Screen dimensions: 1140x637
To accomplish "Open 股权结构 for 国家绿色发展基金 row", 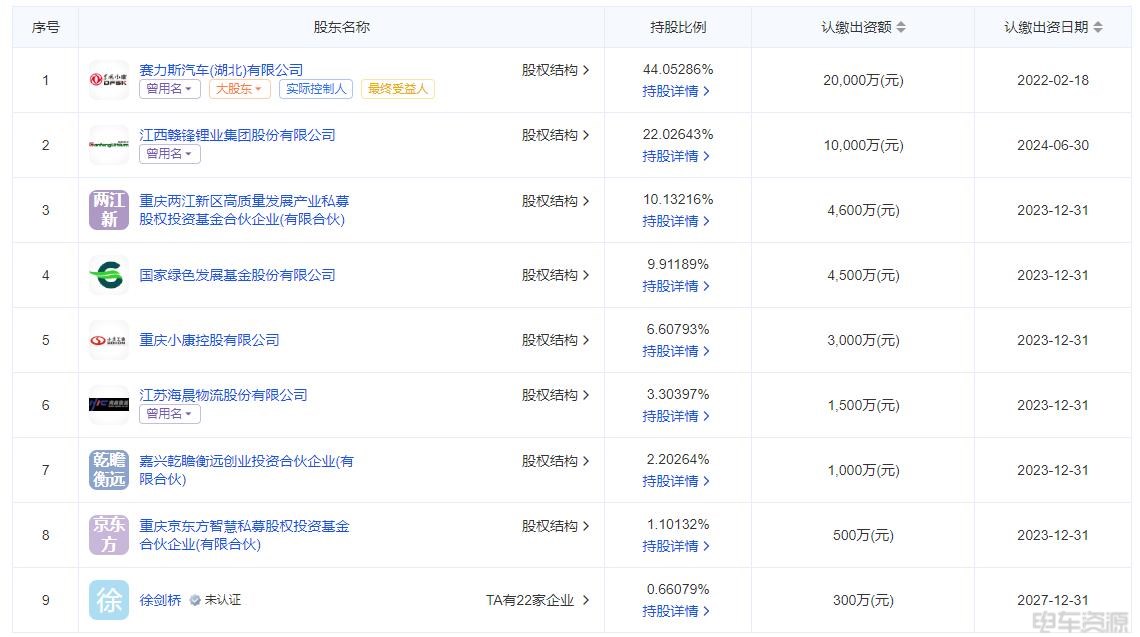I will tap(555, 276).
